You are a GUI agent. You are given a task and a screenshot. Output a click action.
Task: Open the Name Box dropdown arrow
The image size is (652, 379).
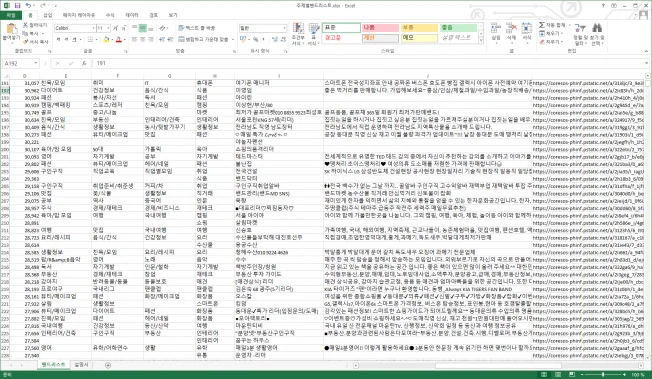coord(36,63)
